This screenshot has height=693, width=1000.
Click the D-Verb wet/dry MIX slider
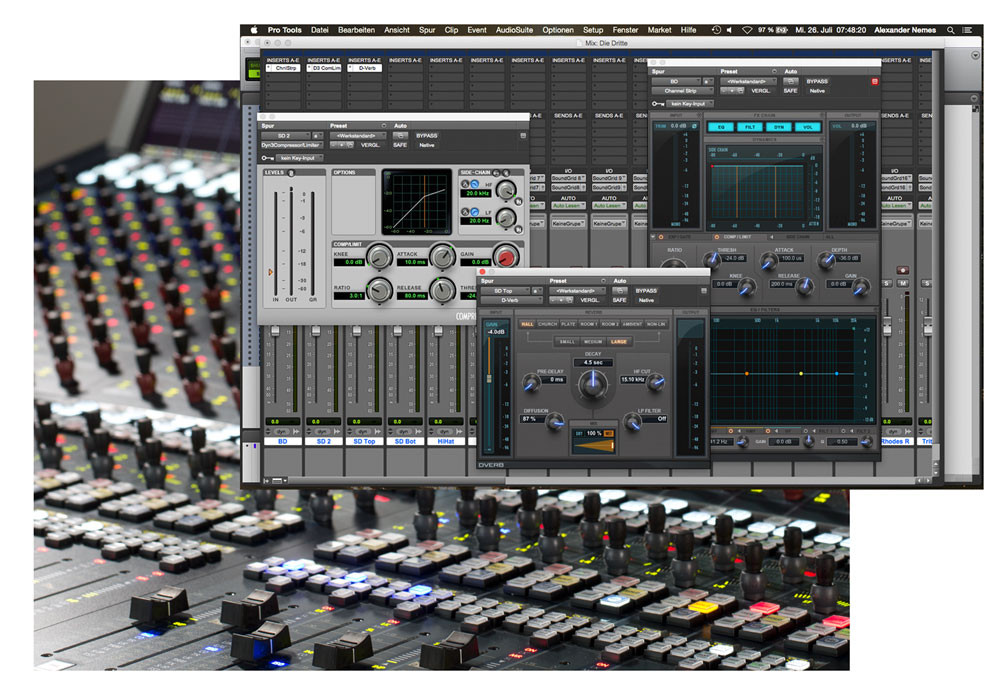[592, 446]
